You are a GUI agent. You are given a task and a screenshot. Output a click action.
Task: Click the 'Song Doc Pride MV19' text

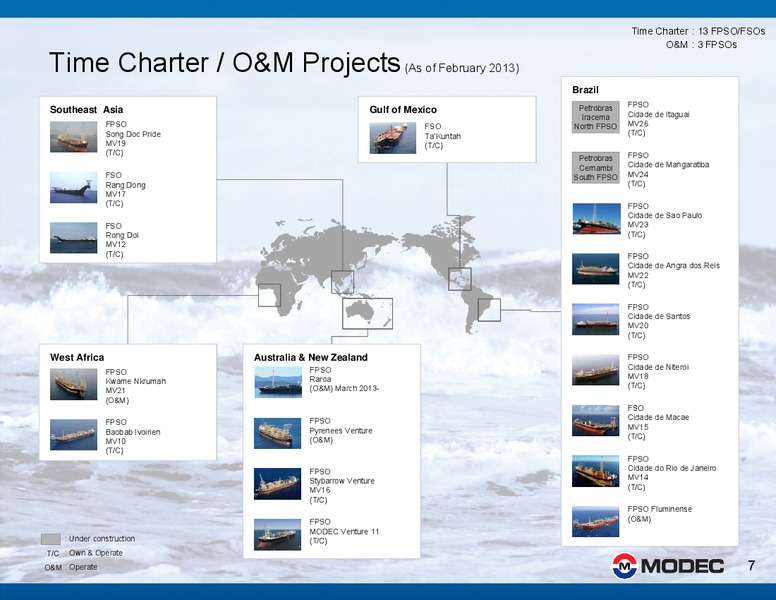tap(133, 139)
